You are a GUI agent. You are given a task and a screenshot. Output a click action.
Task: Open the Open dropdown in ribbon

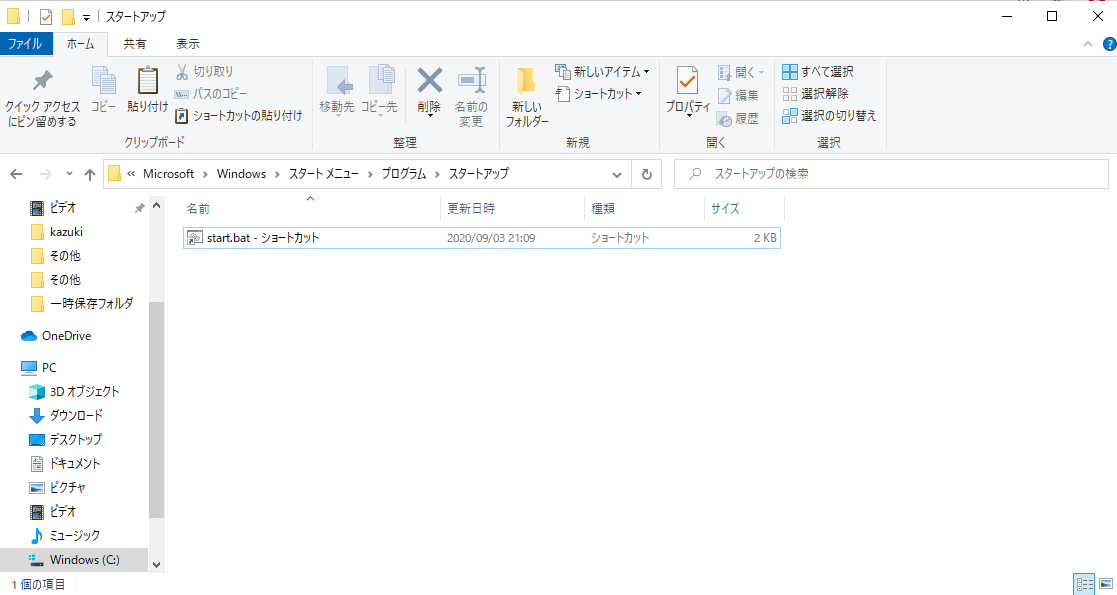pos(741,72)
